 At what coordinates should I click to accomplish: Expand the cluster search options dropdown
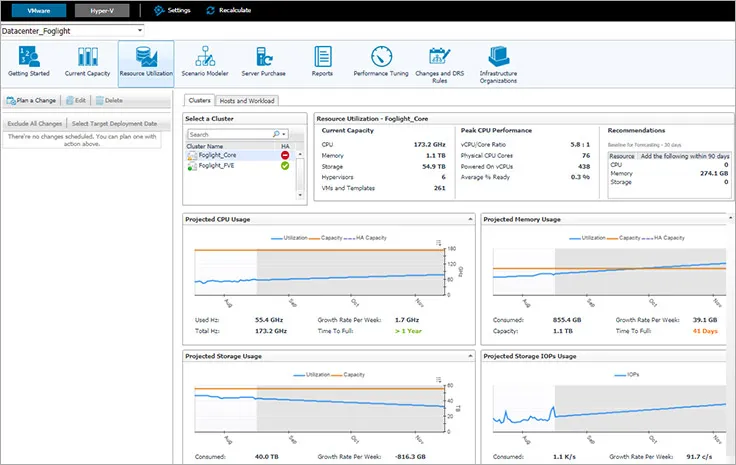click(x=284, y=133)
